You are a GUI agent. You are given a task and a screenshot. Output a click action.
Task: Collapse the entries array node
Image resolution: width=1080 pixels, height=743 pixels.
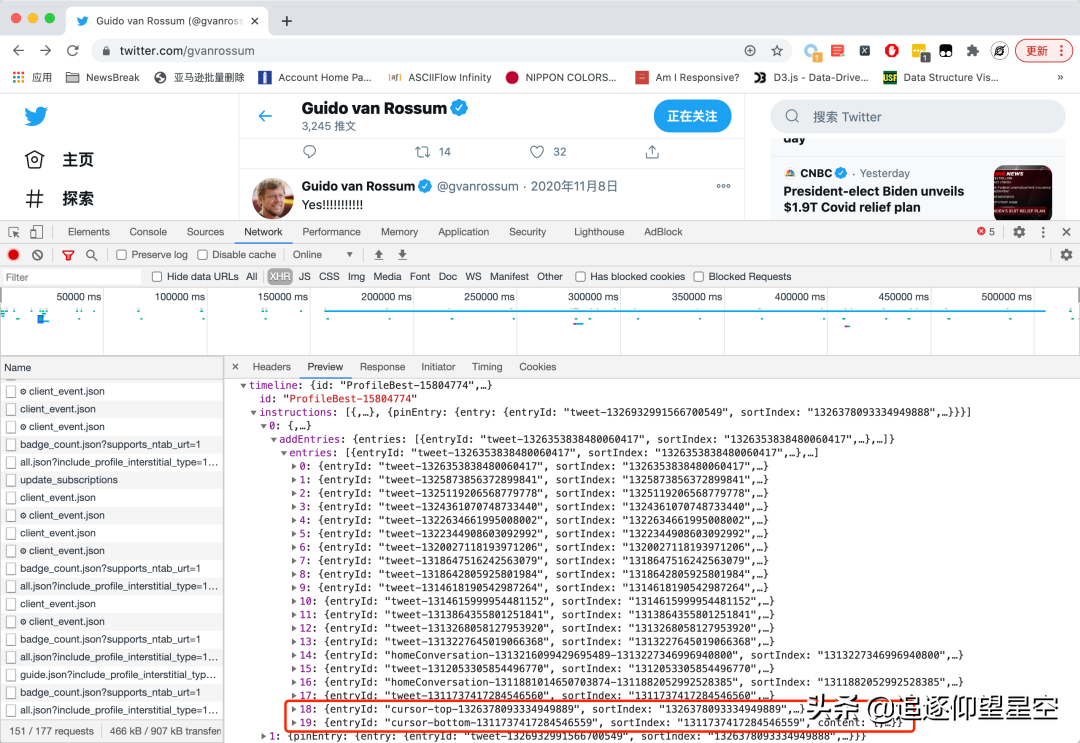coord(284,453)
